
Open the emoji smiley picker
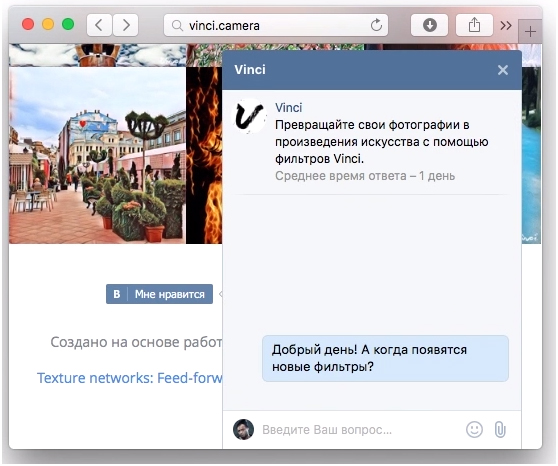[474, 429]
